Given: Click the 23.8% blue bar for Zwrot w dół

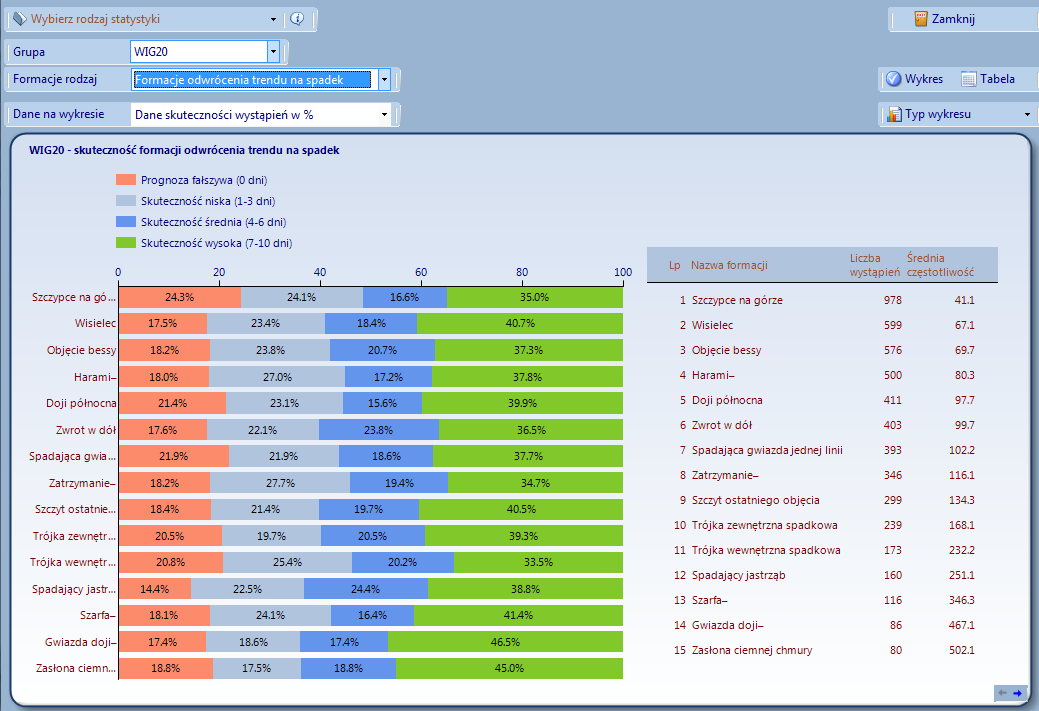Looking at the screenshot, I should (x=379, y=430).
